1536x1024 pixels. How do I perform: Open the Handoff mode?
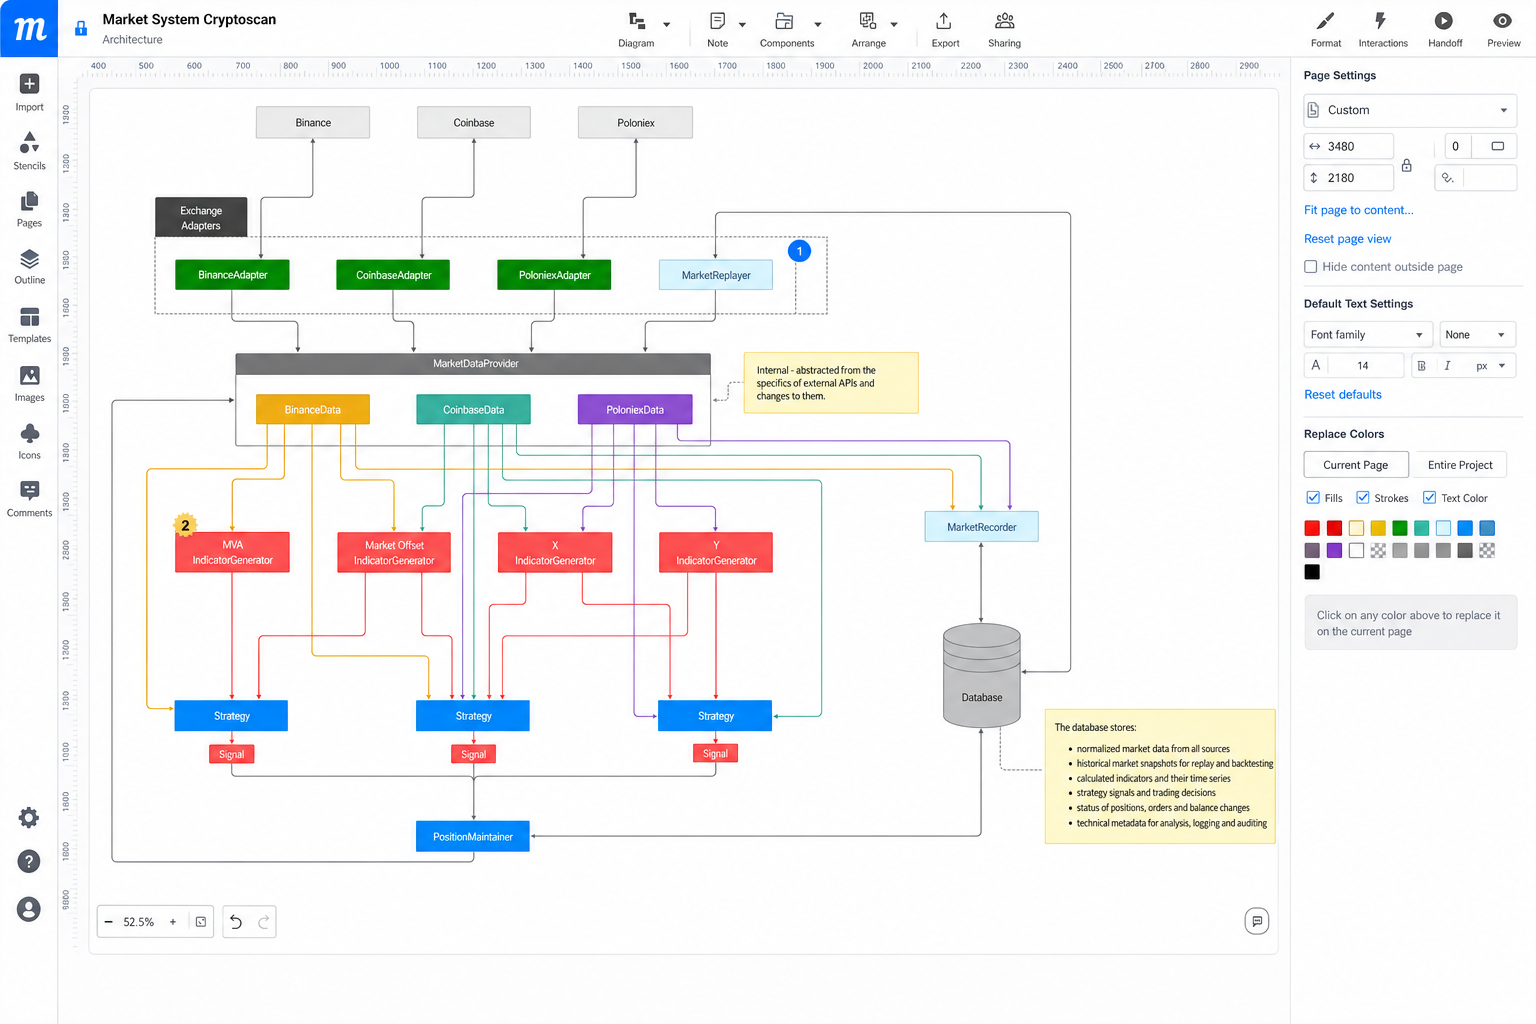click(1445, 29)
